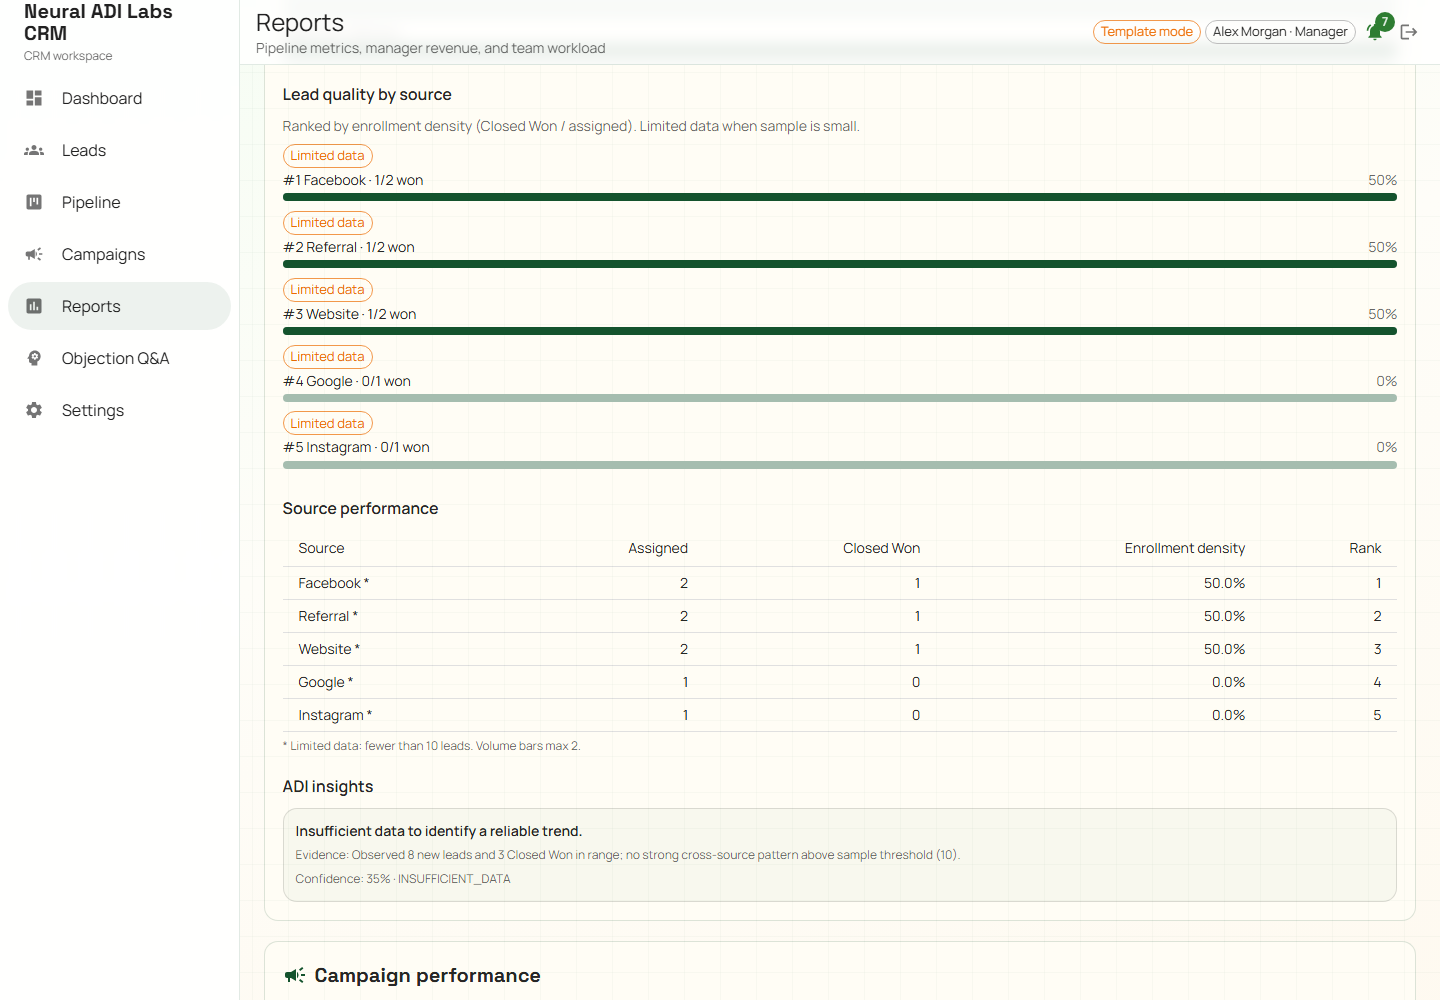This screenshot has width=1440, height=1000.
Task: Click the 'Facebook *' table row name
Action: 333,583
